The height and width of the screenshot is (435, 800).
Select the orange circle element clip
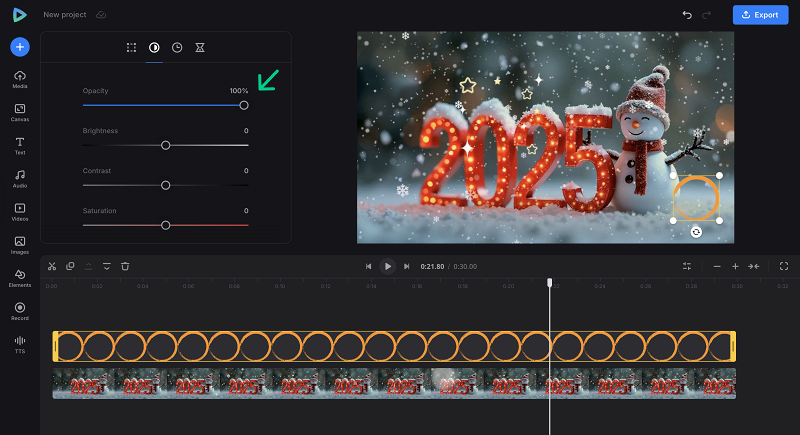point(394,346)
